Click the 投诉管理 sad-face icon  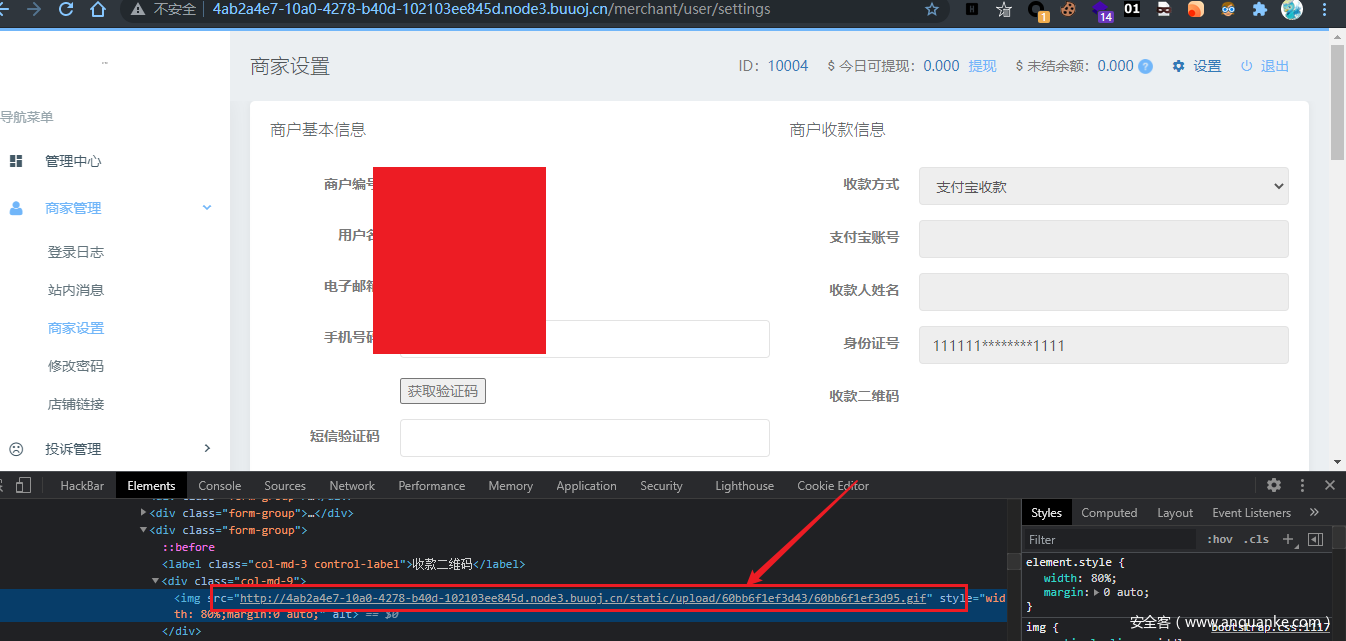pos(16,449)
